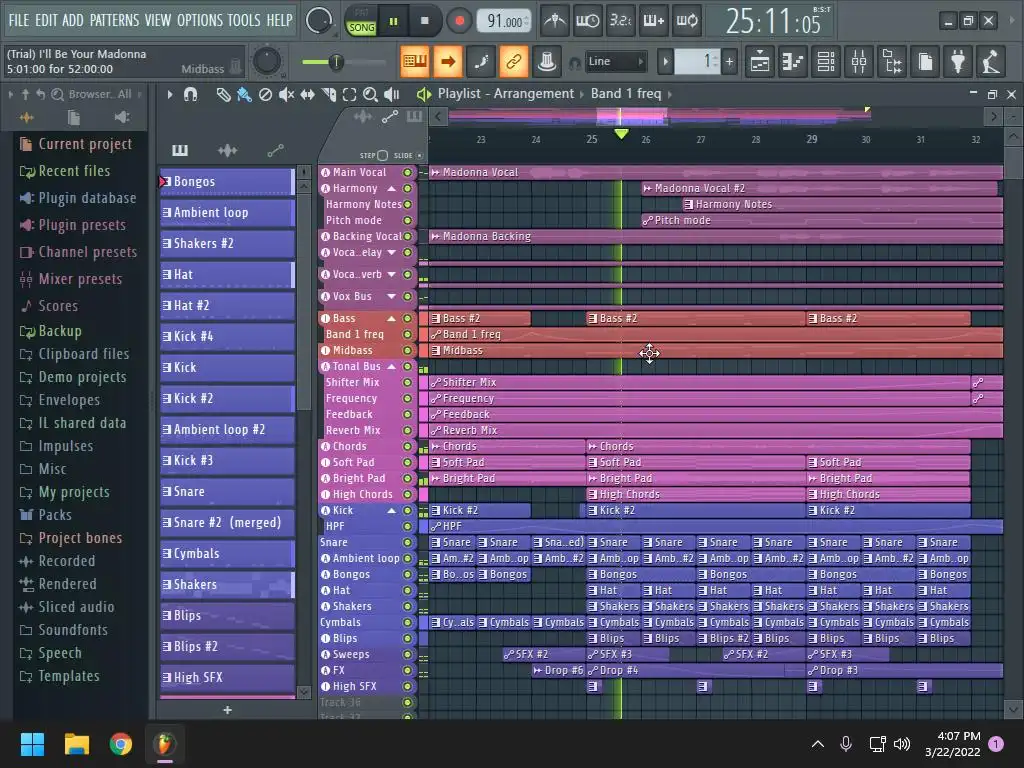Pause song playback
The height and width of the screenshot is (768, 1024).
click(x=393, y=22)
